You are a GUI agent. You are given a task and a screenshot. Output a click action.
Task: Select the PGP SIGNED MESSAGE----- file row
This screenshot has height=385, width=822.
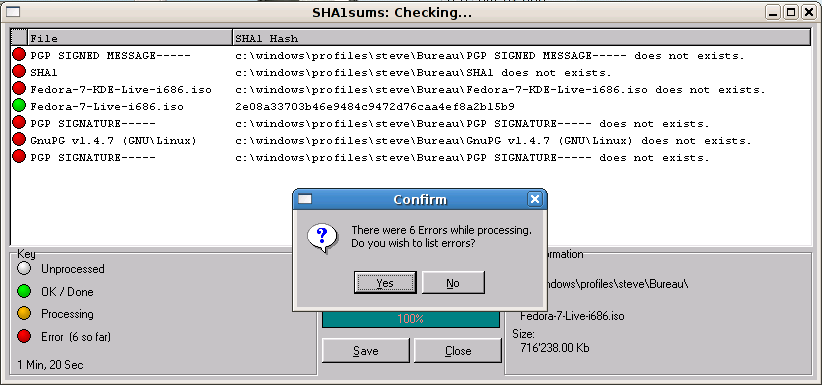pos(111,56)
